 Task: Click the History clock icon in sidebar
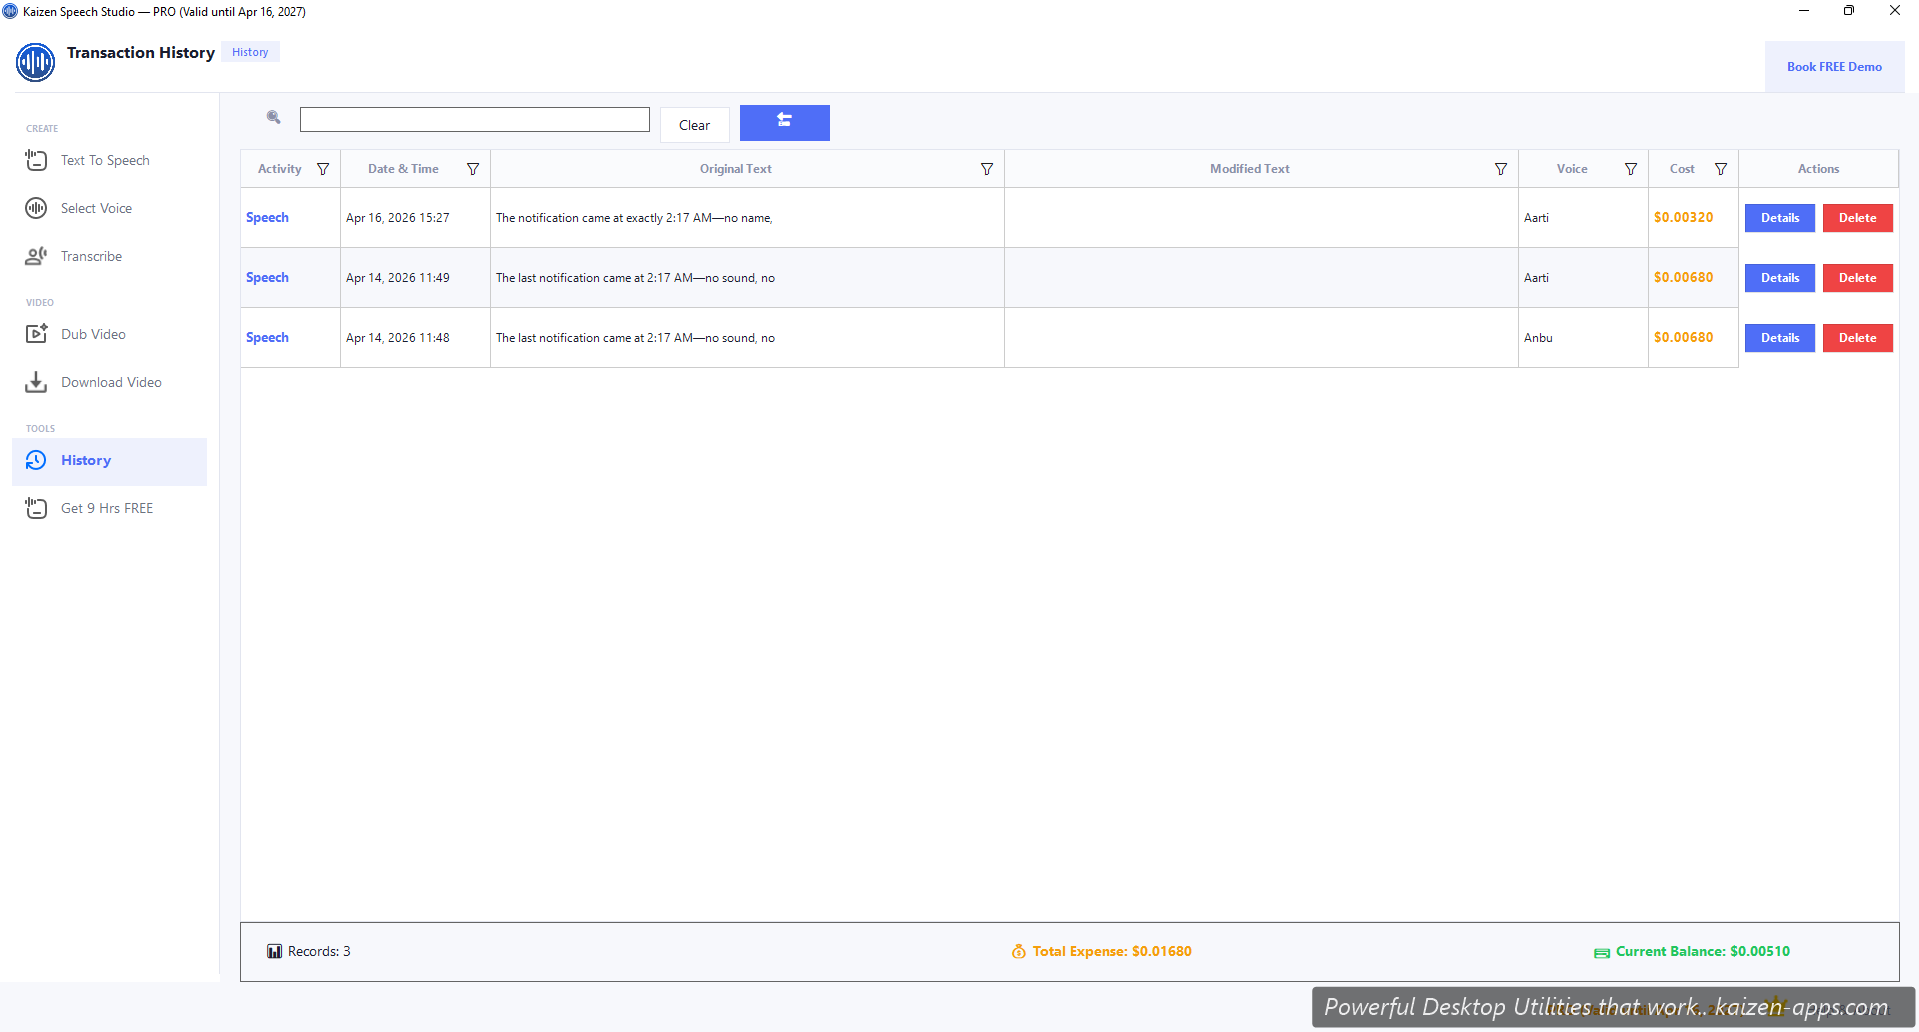[x=35, y=460]
